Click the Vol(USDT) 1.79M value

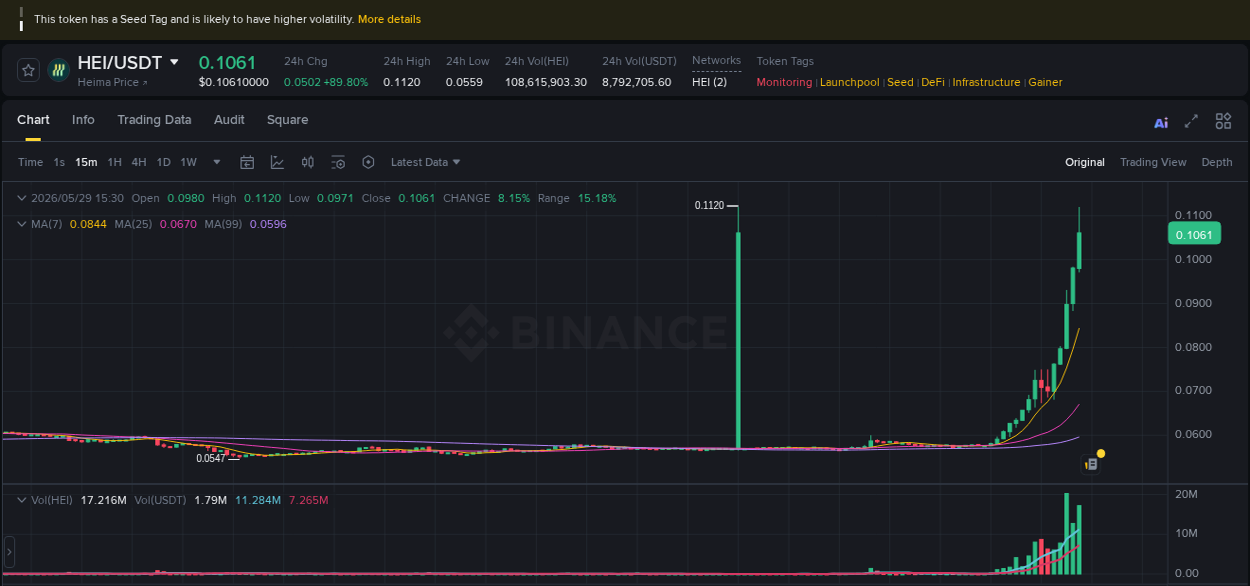coord(210,499)
